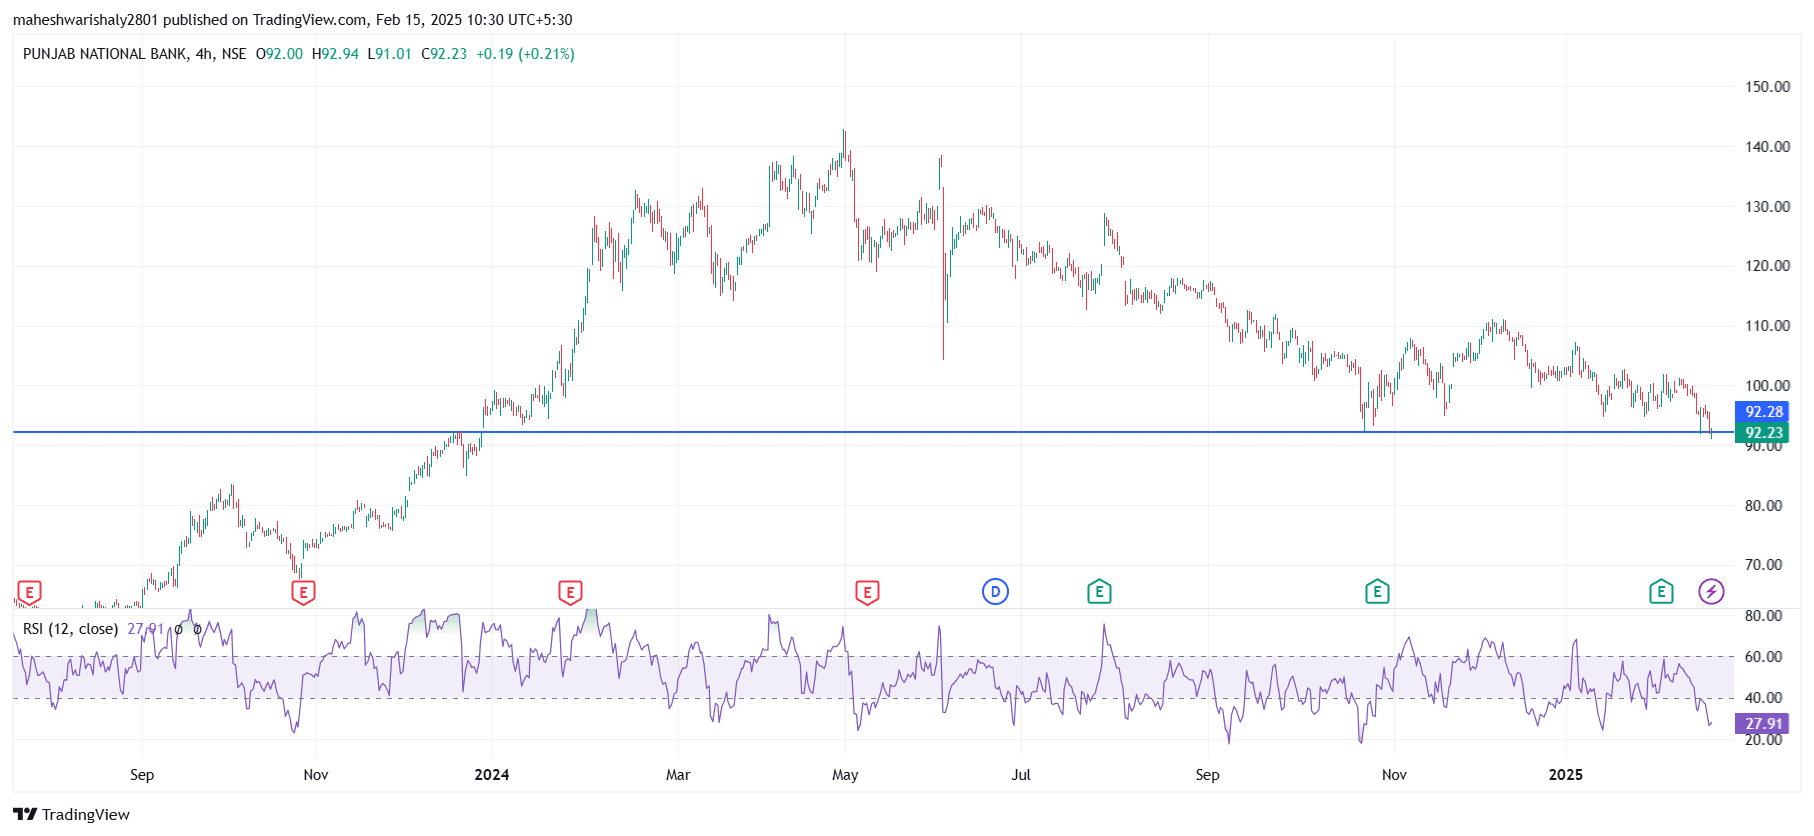Click the 100.00 price scale label

1767,386
